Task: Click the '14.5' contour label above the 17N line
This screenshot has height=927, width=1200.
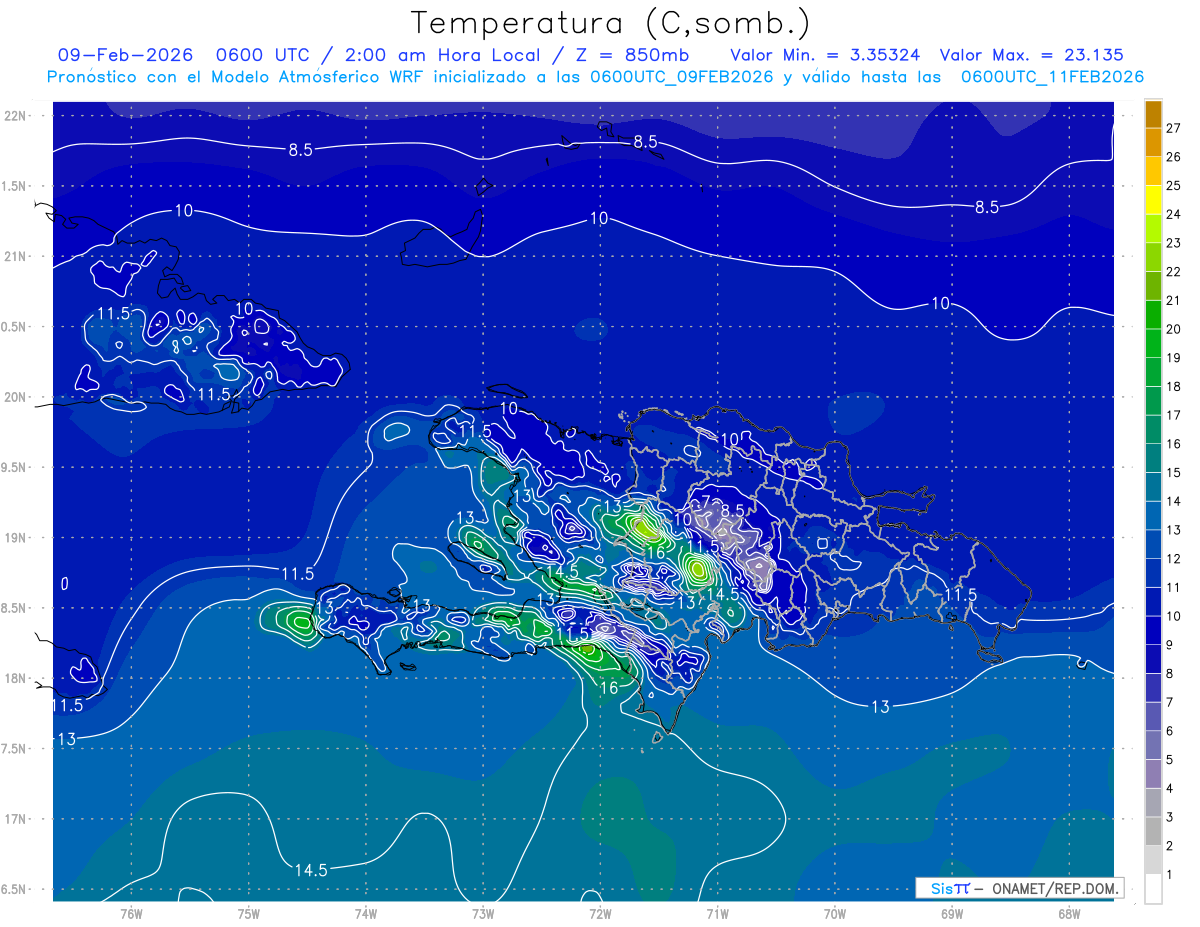Action: [x=311, y=870]
